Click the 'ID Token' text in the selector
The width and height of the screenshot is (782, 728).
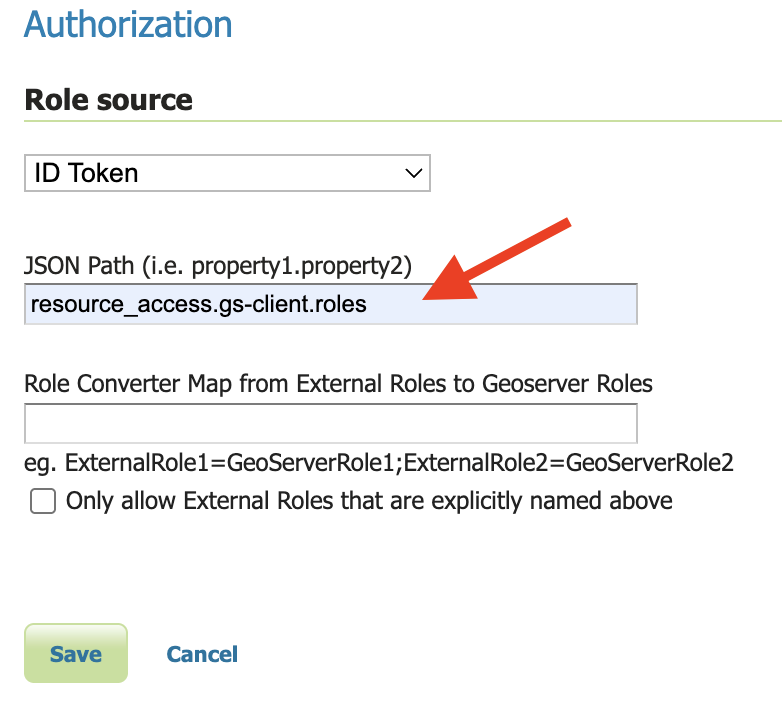pos(86,173)
